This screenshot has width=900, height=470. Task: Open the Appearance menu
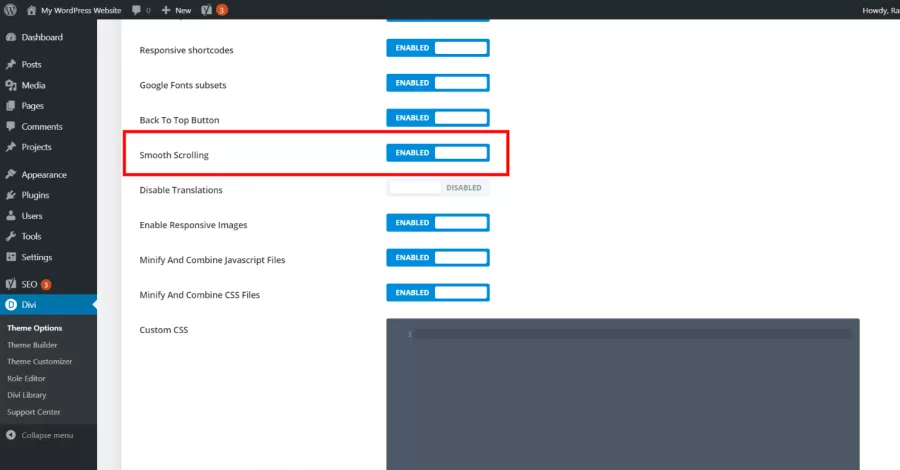(x=48, y=174)
